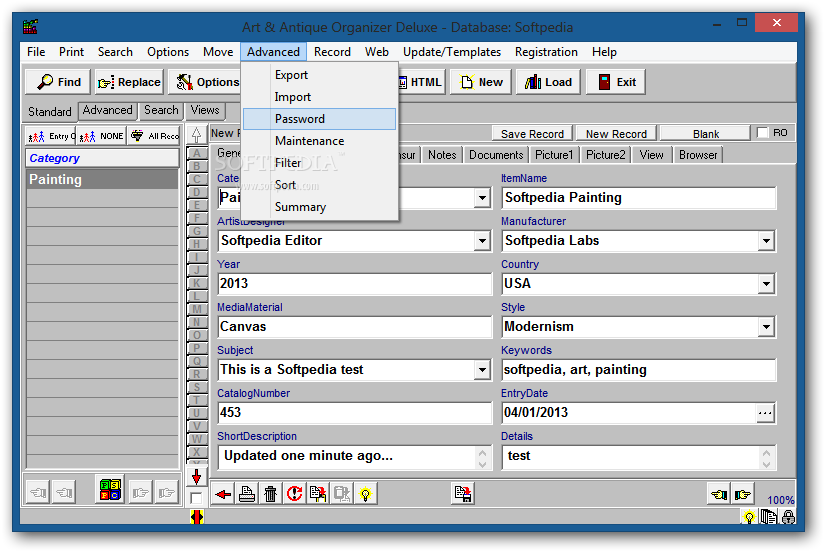Toggle the RO read-only checkbox
Image resolution: width=825 pixels, height=552 pixels.
762,133
